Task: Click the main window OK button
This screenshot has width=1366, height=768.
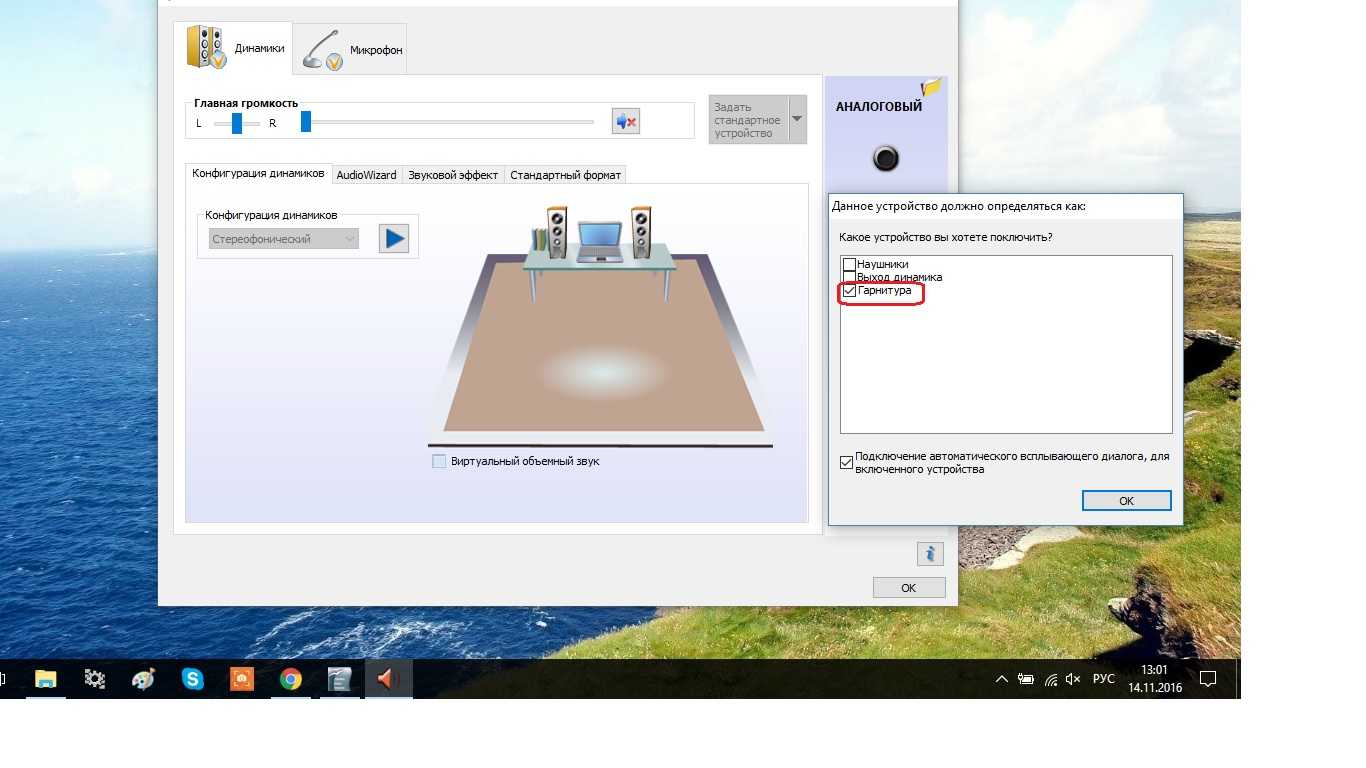Action: point(909,588)
